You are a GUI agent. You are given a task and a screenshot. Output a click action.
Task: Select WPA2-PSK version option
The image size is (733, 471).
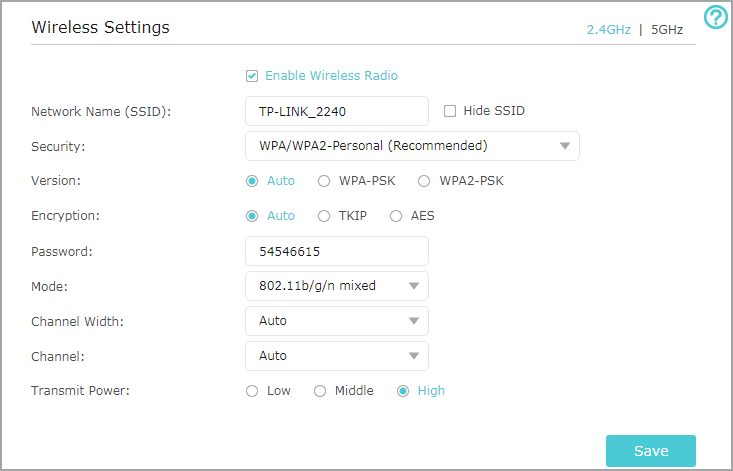[x=424, y=181]
